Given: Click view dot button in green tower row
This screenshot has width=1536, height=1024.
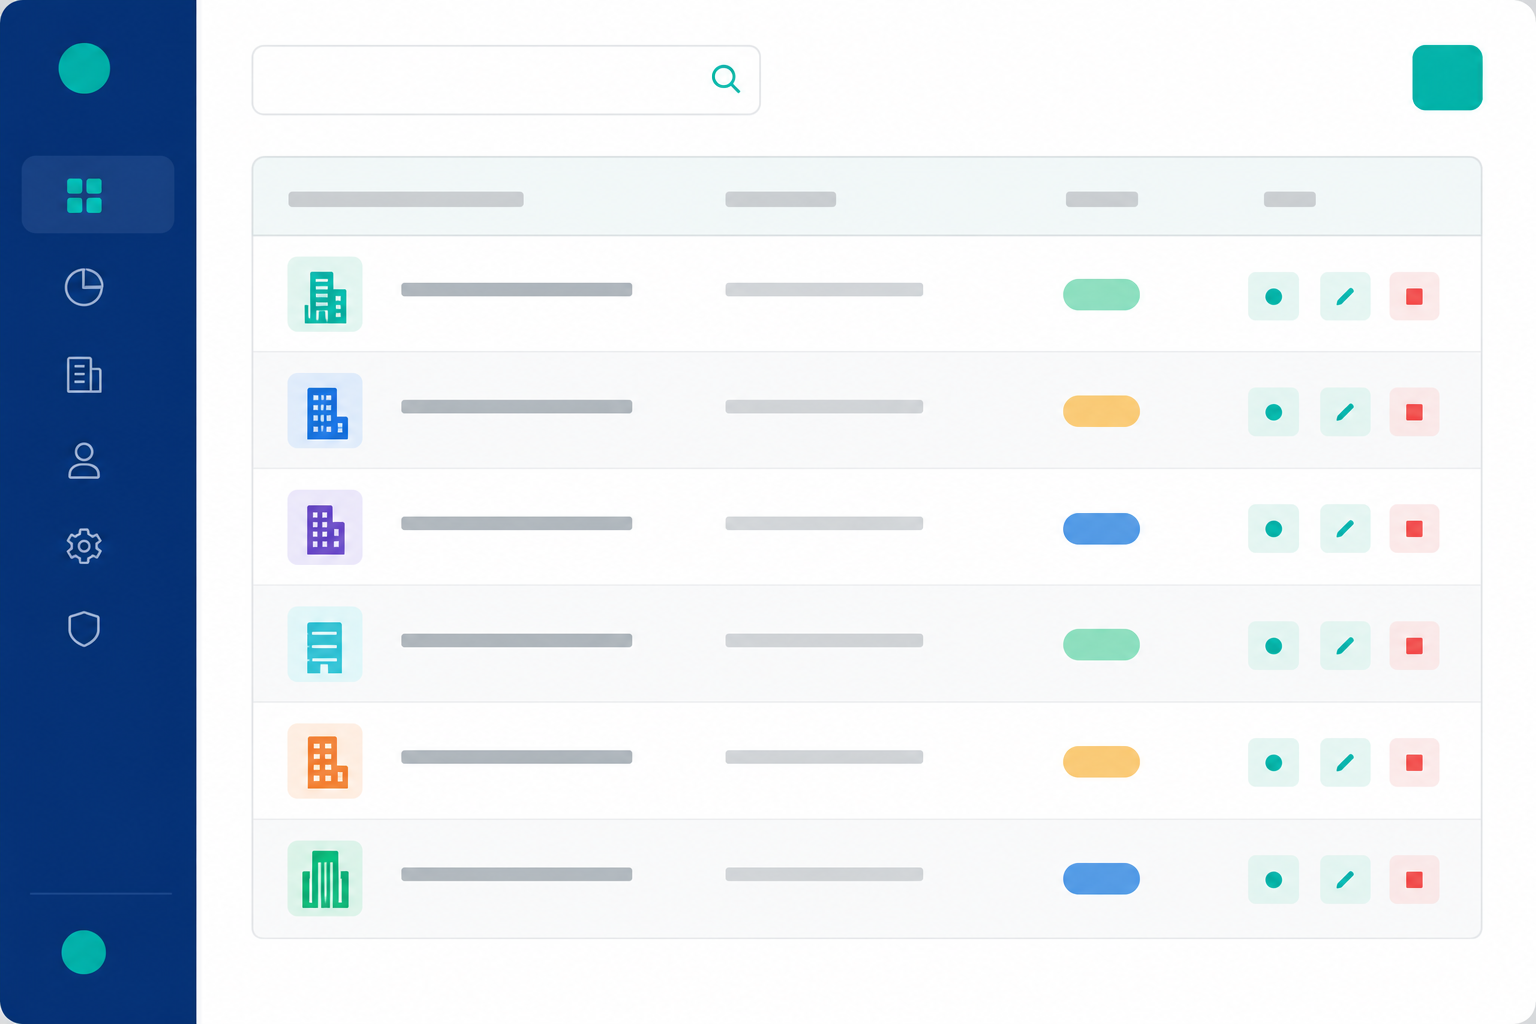Looking at the screenshot, I should 1273,880.
